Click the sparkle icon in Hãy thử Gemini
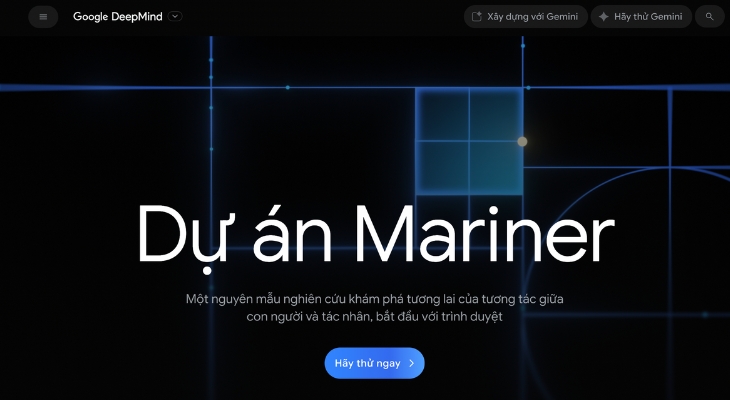Screen dimensions: 730x400 click(603, 17)
